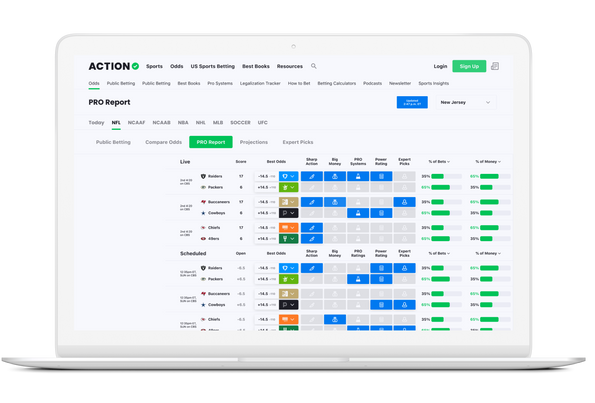Open the Betting Calculators link
Screen dimensions: 595x403
(337, 83)
